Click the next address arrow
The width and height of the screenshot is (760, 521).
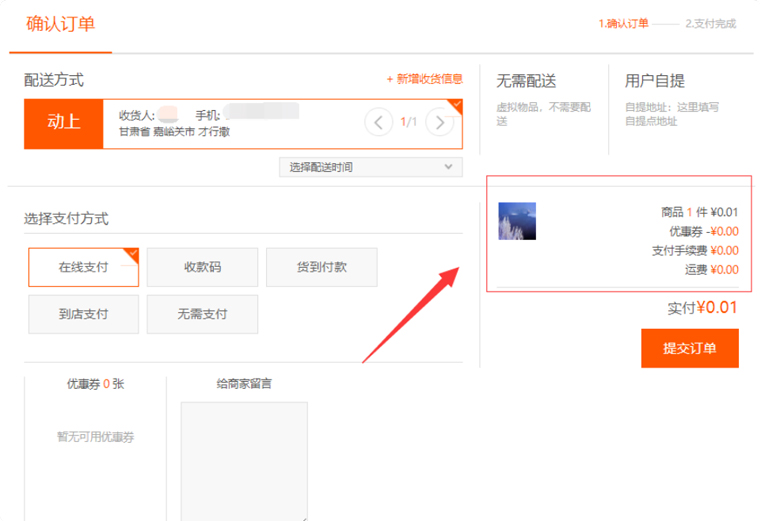[439, 123]
